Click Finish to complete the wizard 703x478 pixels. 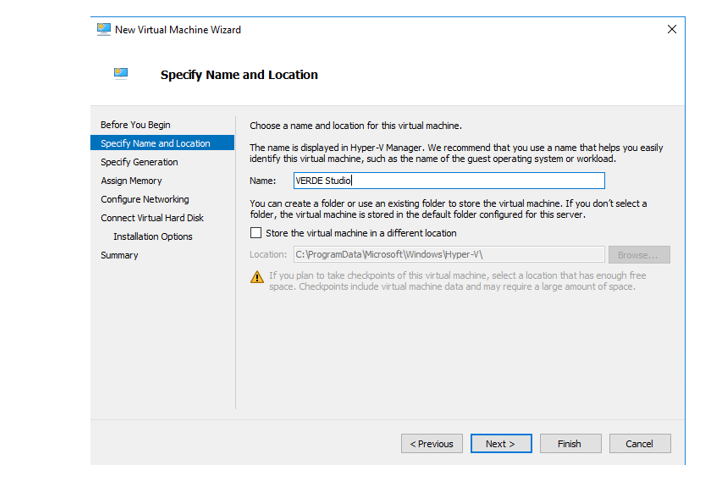click(570, 443)
